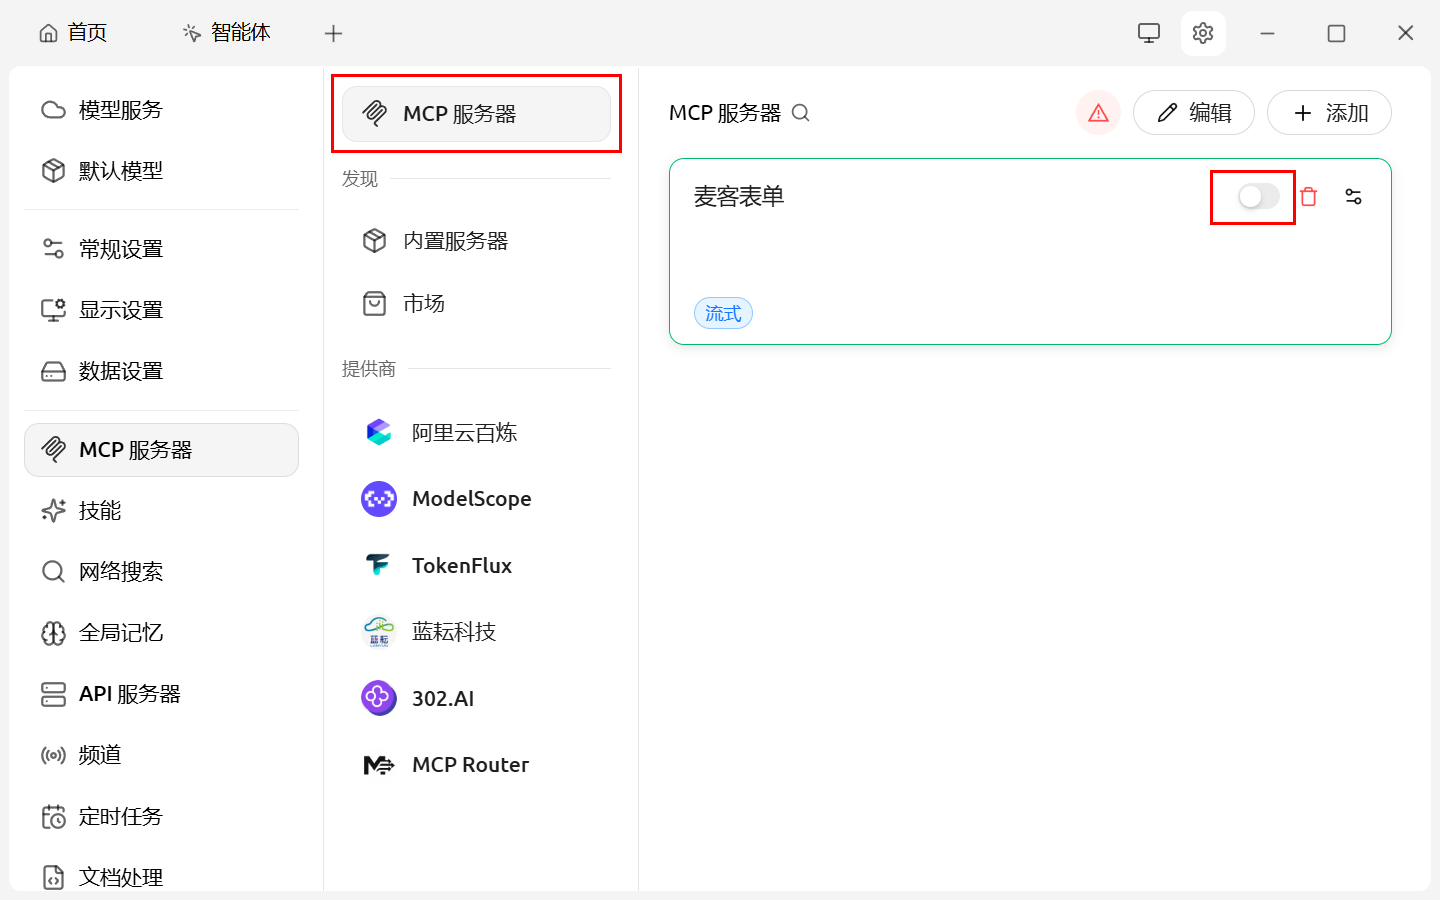Click the 流式 tag on 麦客表单 card
Screen dimensions: 1440x900
click(x=723, y=314)
